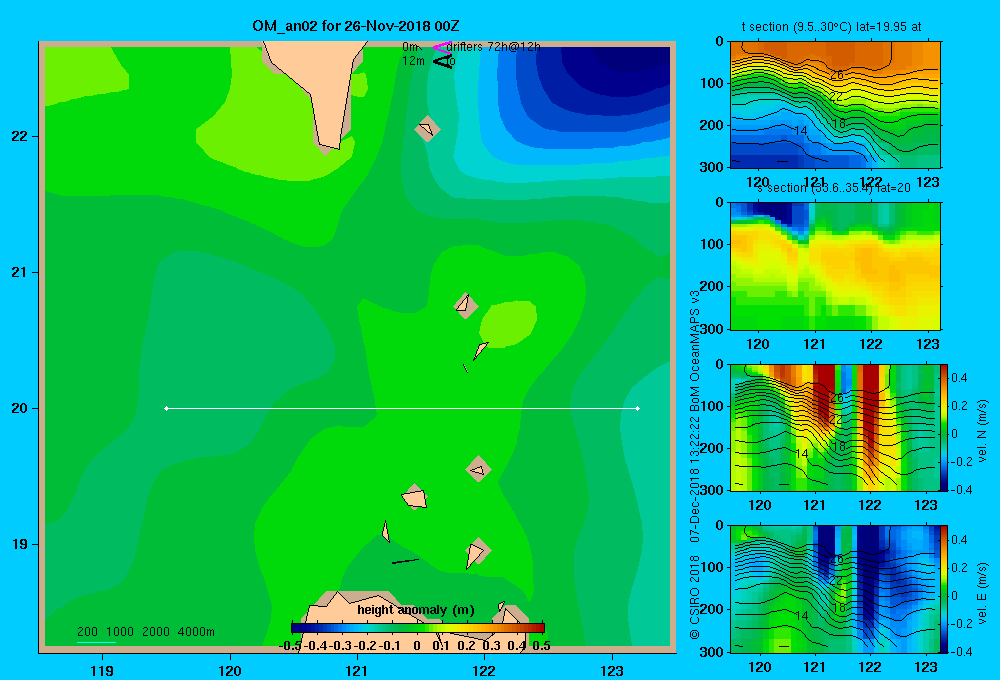
Task: Click the vel. E colorbar strip
Action: click(944, 588)
